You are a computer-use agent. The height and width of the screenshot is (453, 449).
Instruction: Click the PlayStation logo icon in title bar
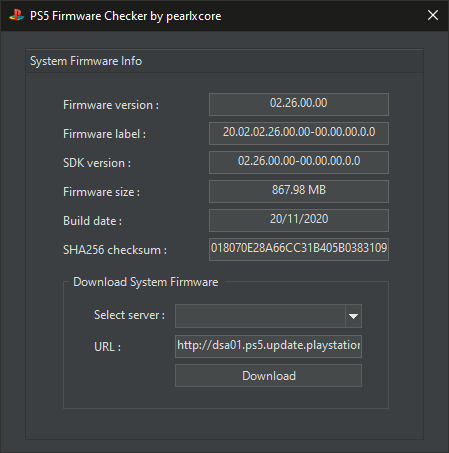pos(16,15)
